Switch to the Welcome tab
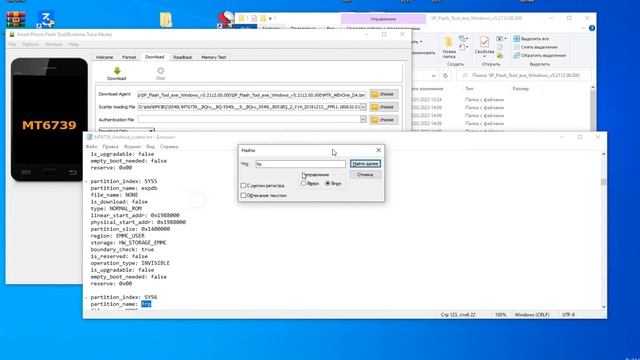The width and height of the screenshot is (640, 360). (104, 57)
